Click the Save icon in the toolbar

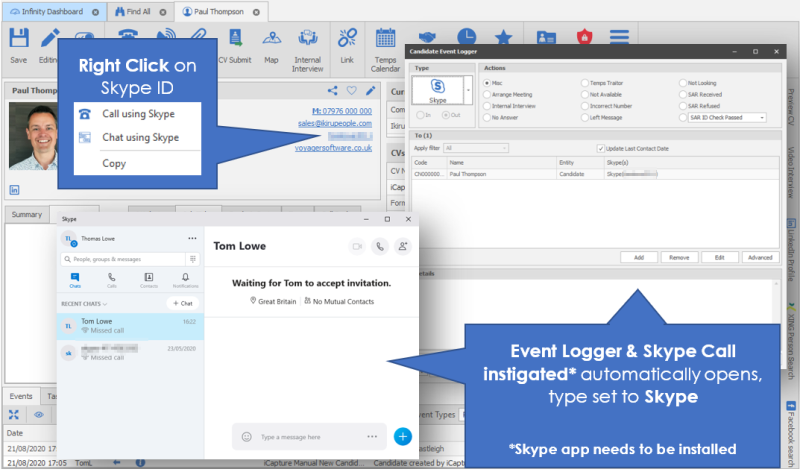click(18, 45)
